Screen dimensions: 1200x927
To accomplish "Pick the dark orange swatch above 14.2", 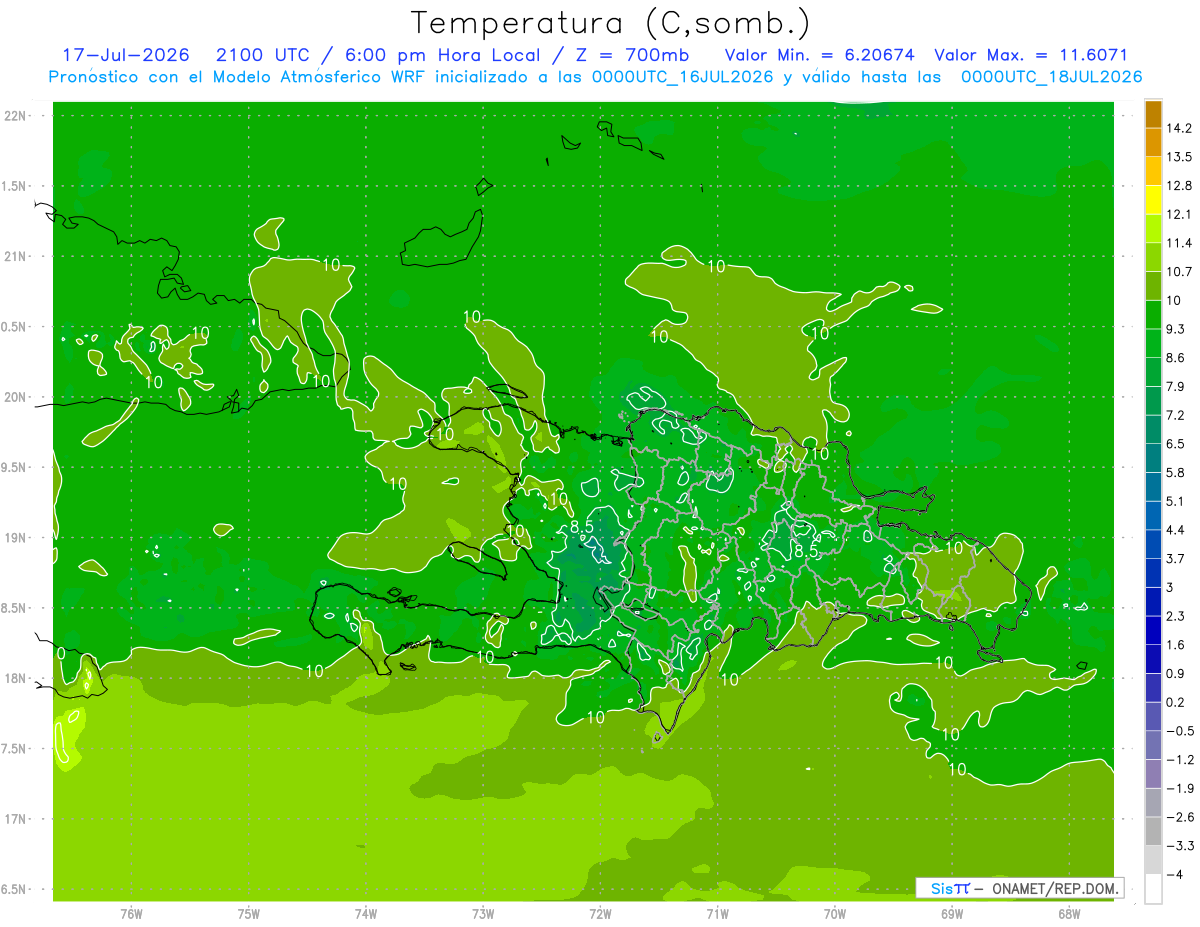I will click(1153, 114).
